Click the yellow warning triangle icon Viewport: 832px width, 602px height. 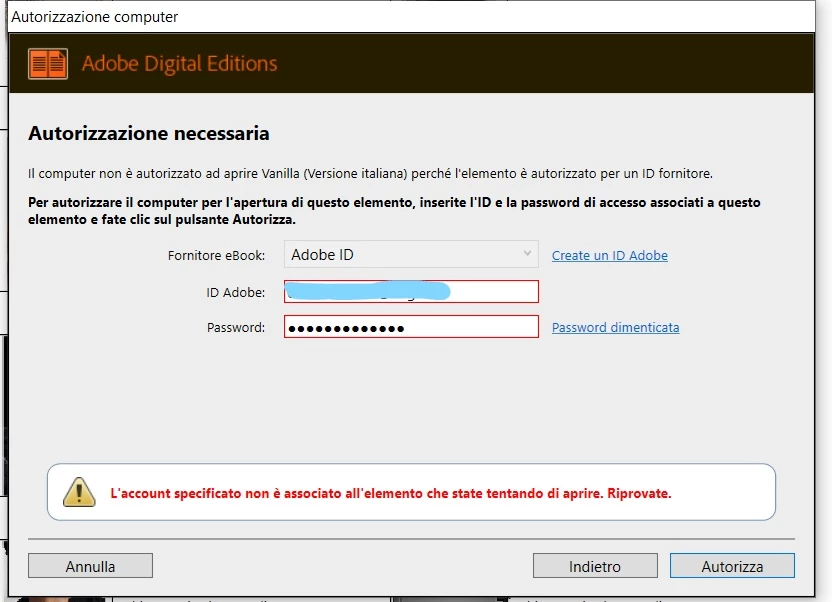[79, 492]
